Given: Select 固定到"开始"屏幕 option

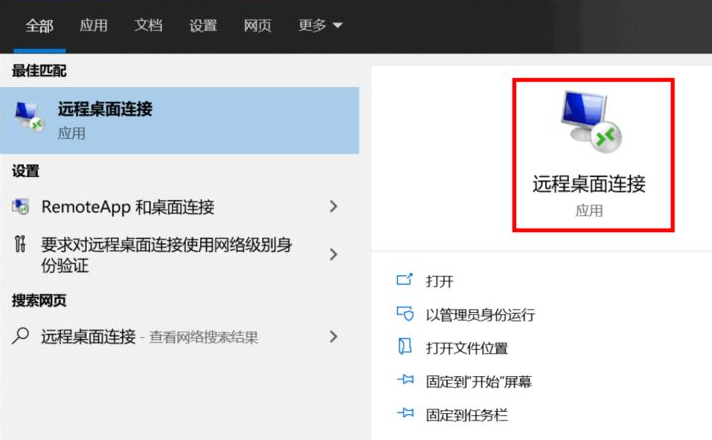Looking at the screenshot, I should pyautogui.click(x=478, y=381).
